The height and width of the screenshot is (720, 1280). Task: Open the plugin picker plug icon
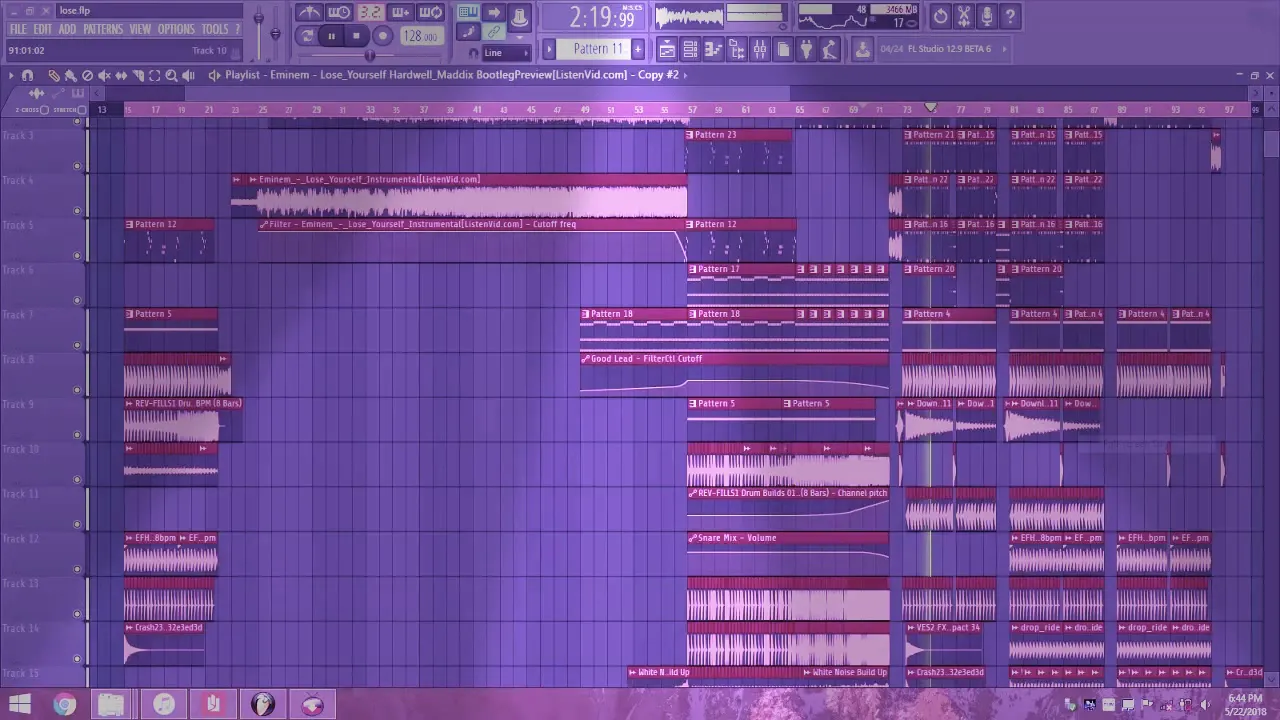click(x=807, y=48)
